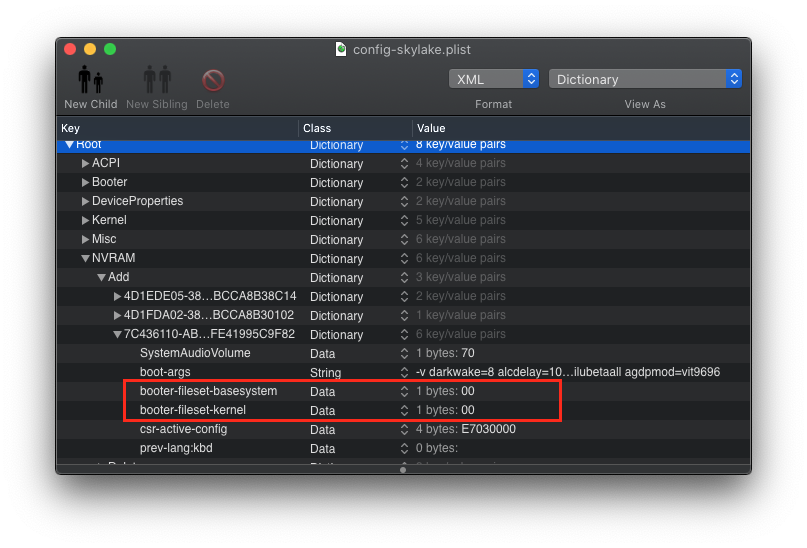Screen dimensions: 807x548
Task: Click the Key column header
Action: (x=178, y=128)
